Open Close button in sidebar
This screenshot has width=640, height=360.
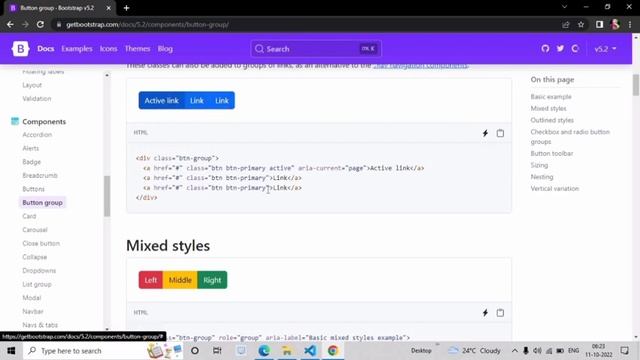tap(41, 243)
